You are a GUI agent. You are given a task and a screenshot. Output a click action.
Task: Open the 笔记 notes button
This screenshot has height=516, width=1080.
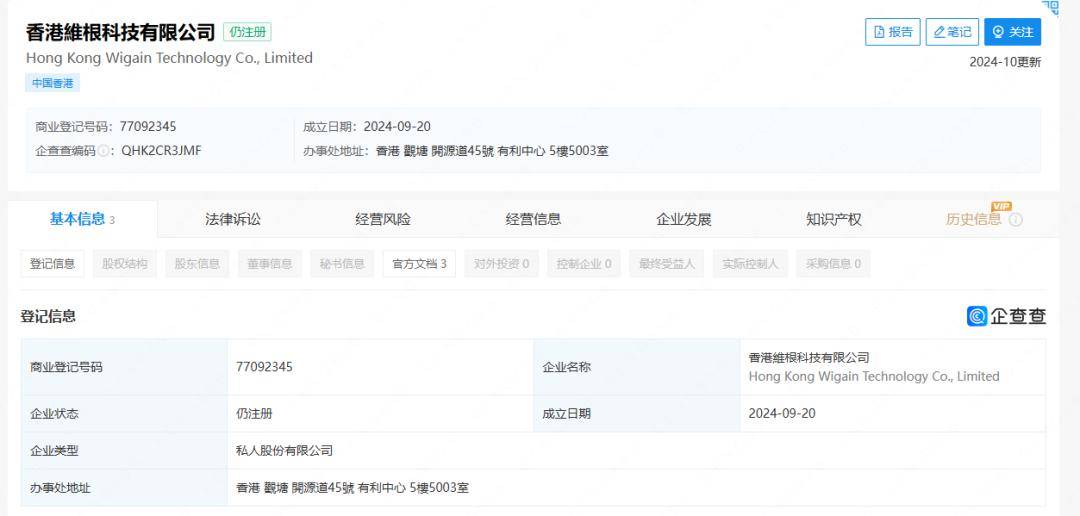pos(952,32)
